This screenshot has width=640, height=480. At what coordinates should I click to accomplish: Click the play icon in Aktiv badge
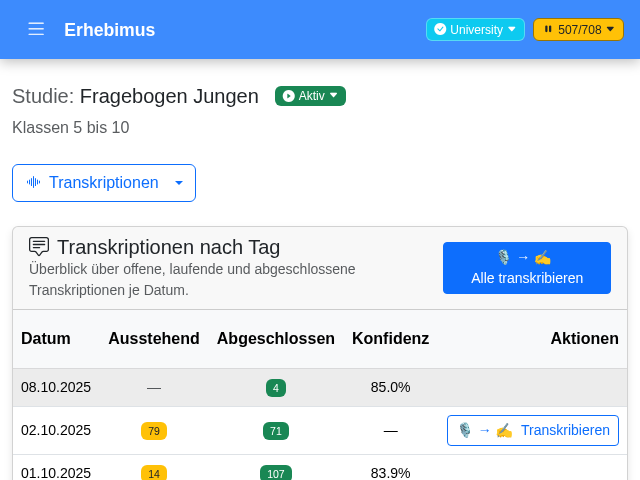288,96
